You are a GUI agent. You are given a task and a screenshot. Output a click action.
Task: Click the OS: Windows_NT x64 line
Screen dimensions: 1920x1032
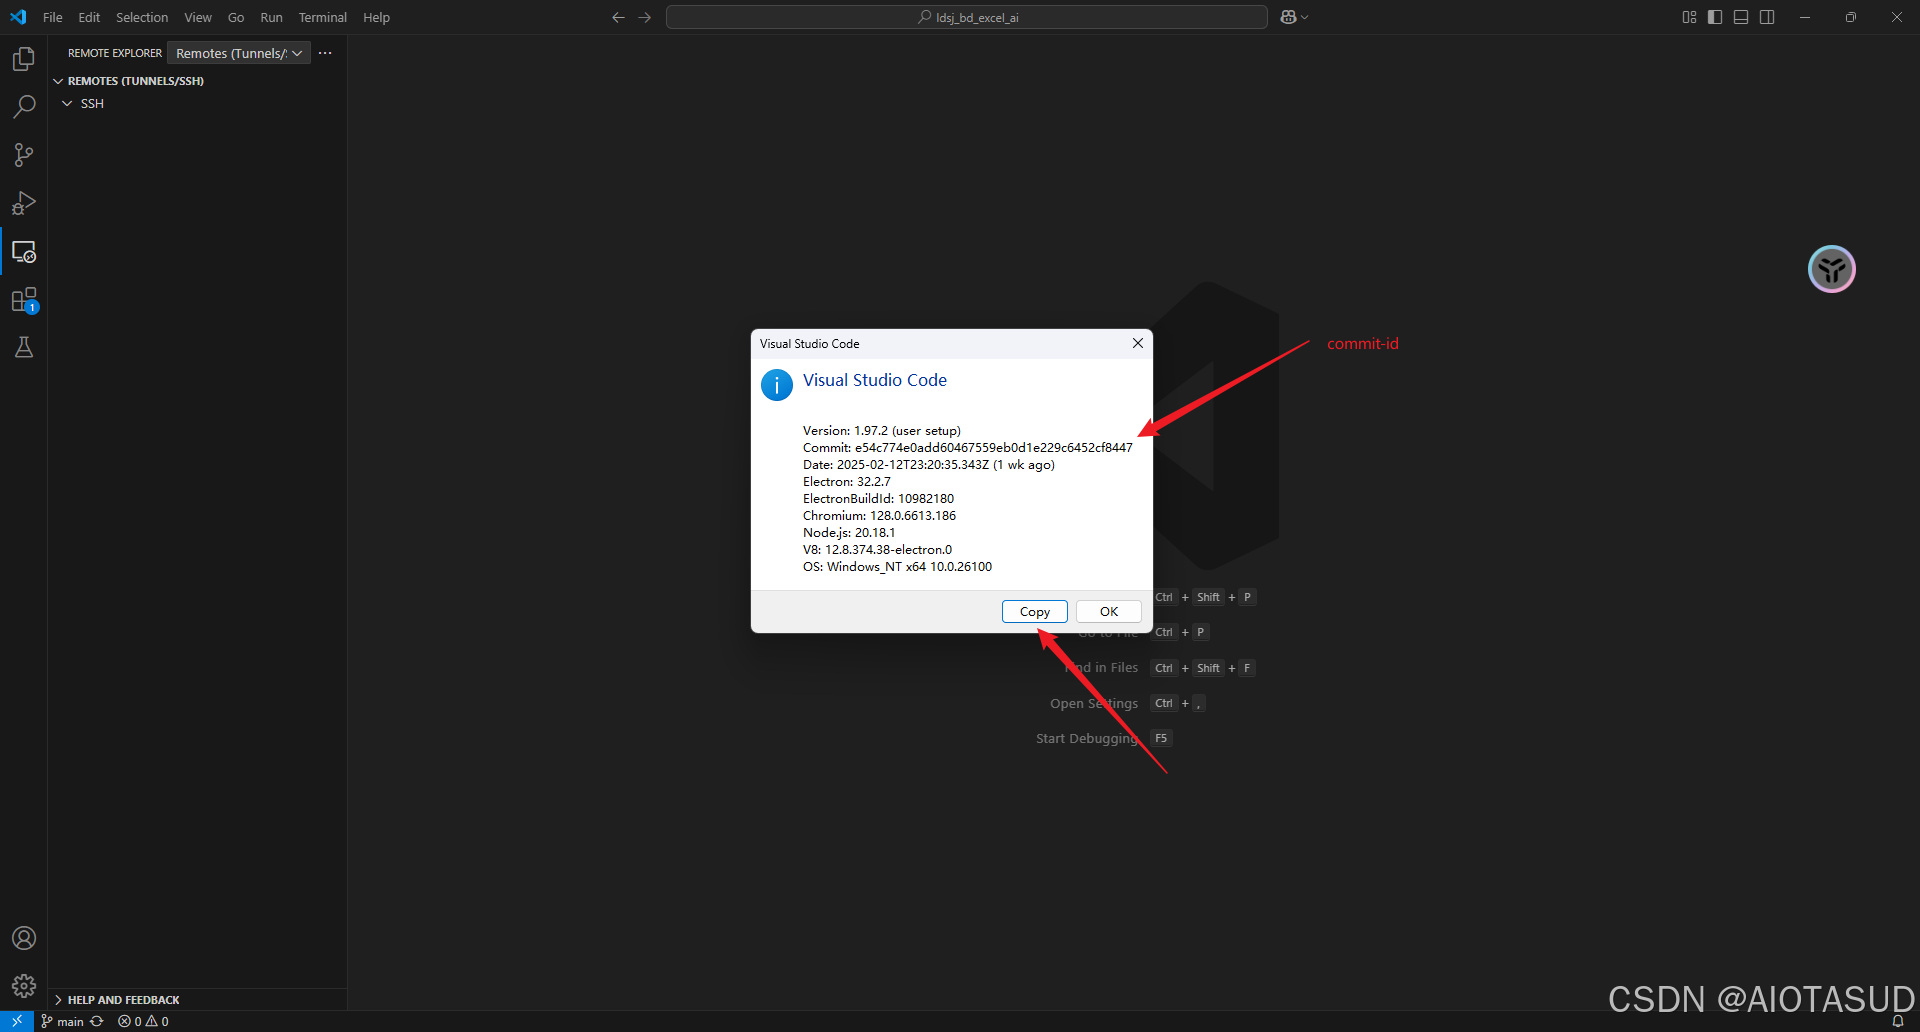click(897, 567)
